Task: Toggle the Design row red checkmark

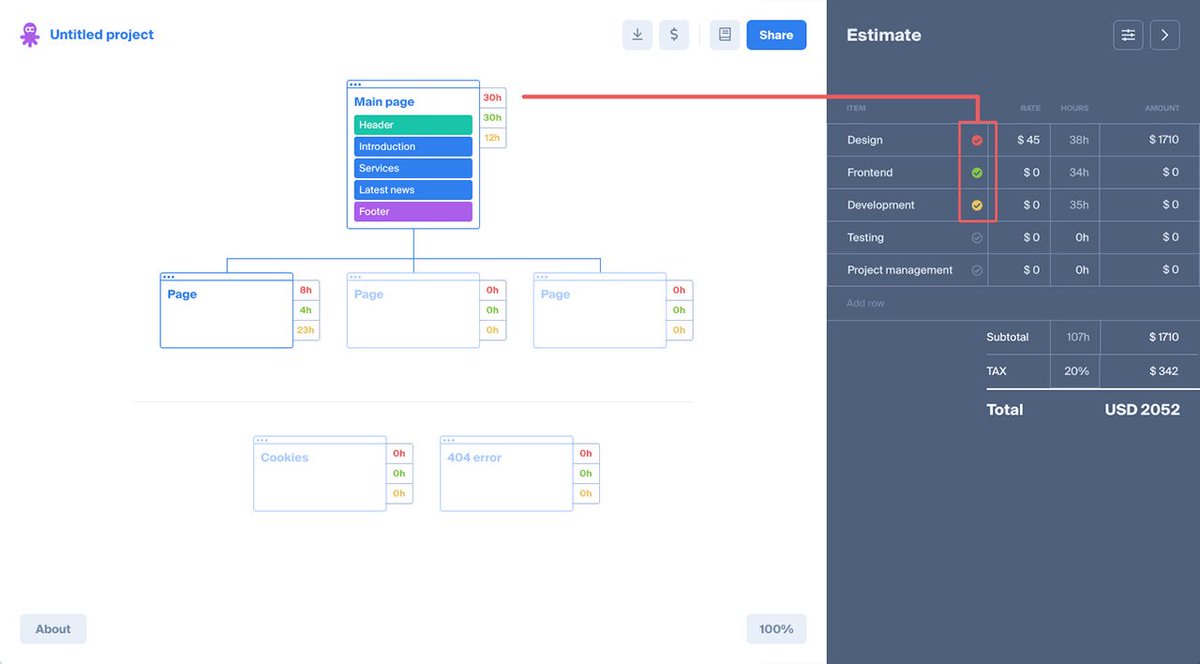Action: 977,140
